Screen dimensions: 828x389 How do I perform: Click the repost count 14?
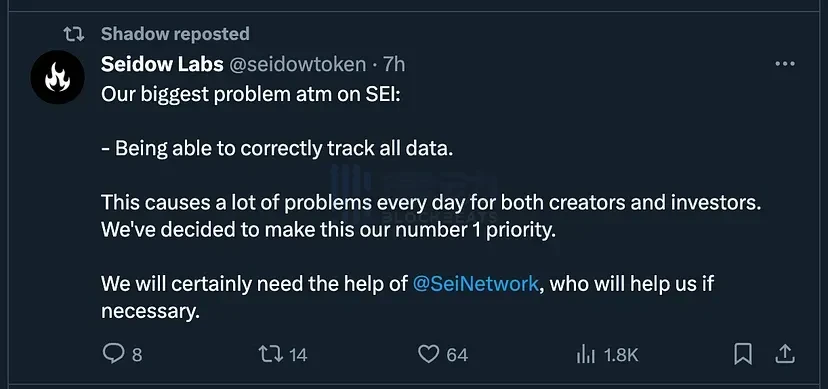298,355
